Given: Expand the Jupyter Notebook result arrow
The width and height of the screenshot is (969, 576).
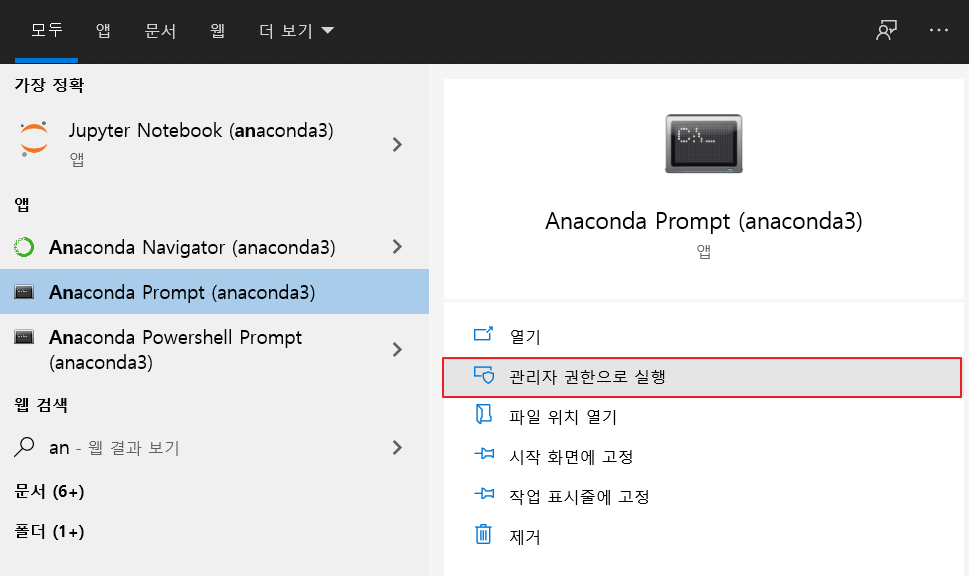Looking at the screenshot, I should click(397, 144).
